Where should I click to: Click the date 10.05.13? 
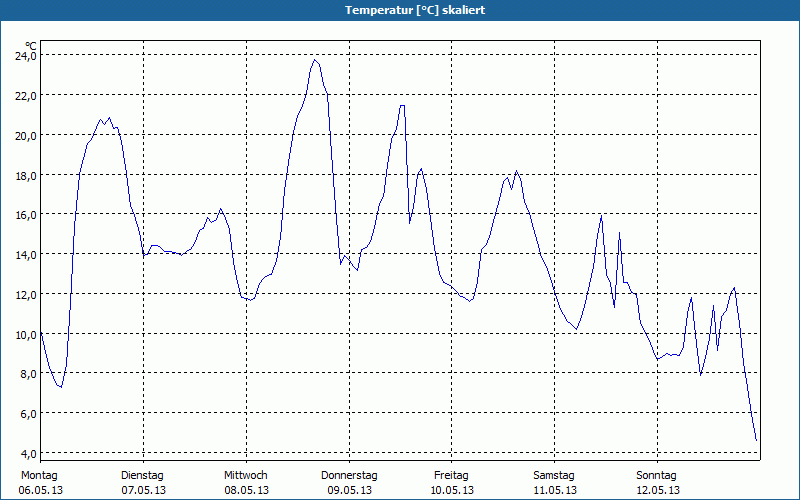[452, 490]
